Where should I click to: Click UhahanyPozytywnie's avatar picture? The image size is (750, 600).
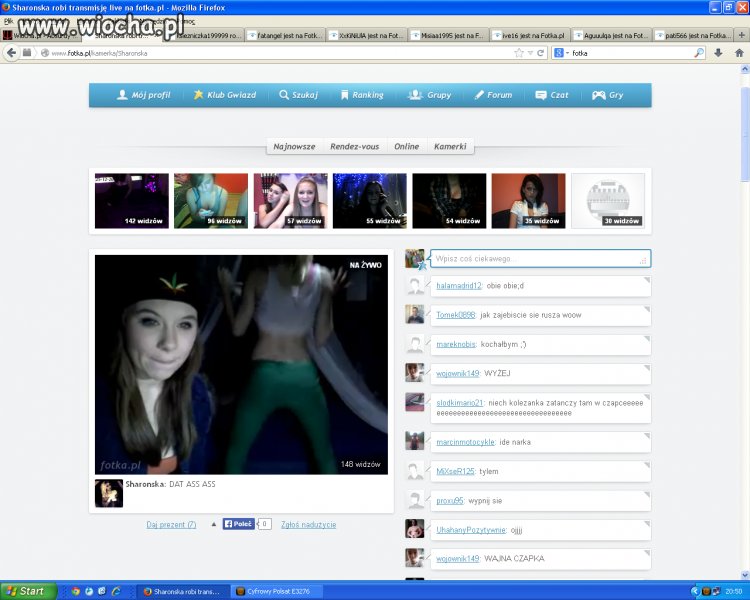[x=415, y=529]
